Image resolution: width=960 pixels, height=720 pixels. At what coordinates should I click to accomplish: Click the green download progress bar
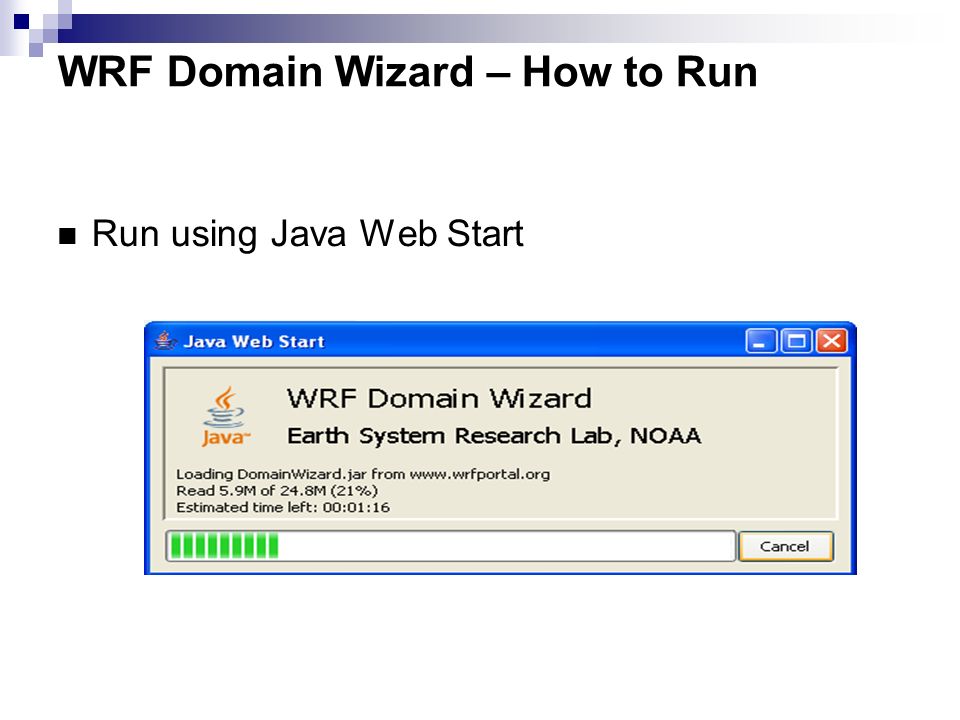pyautogui.click(x=451, y=546)
